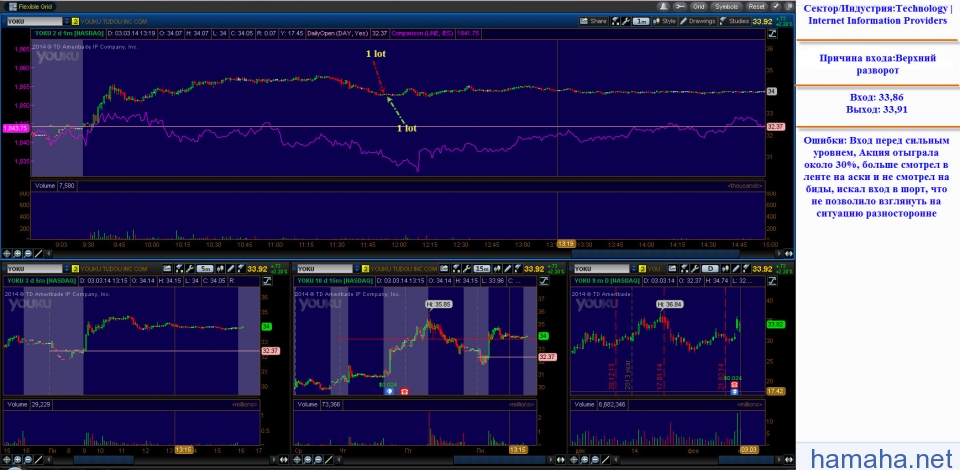
Task: Click the pencil drawings icon in the daily chart
Action: click(735, 269)
